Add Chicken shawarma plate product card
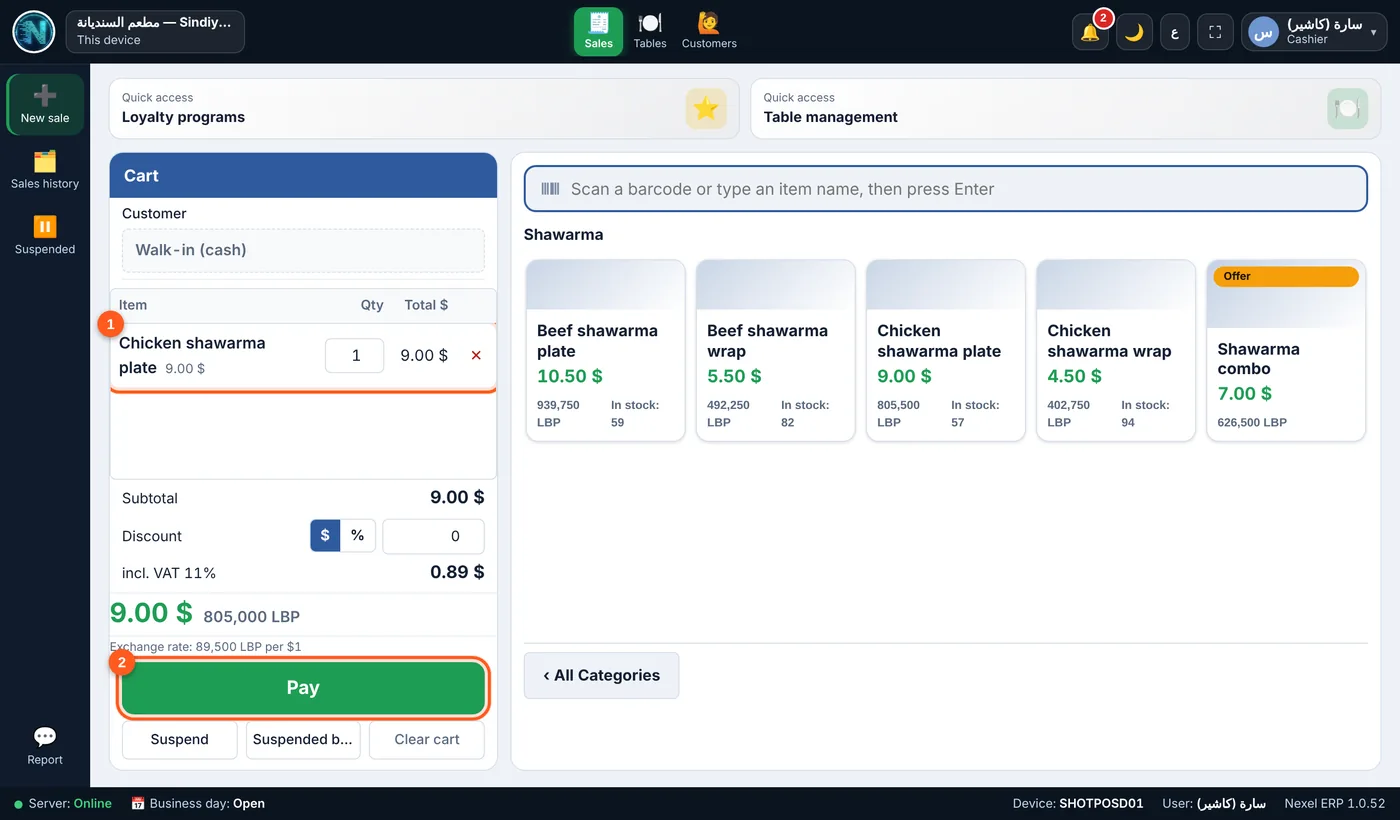 pos(946,350)
